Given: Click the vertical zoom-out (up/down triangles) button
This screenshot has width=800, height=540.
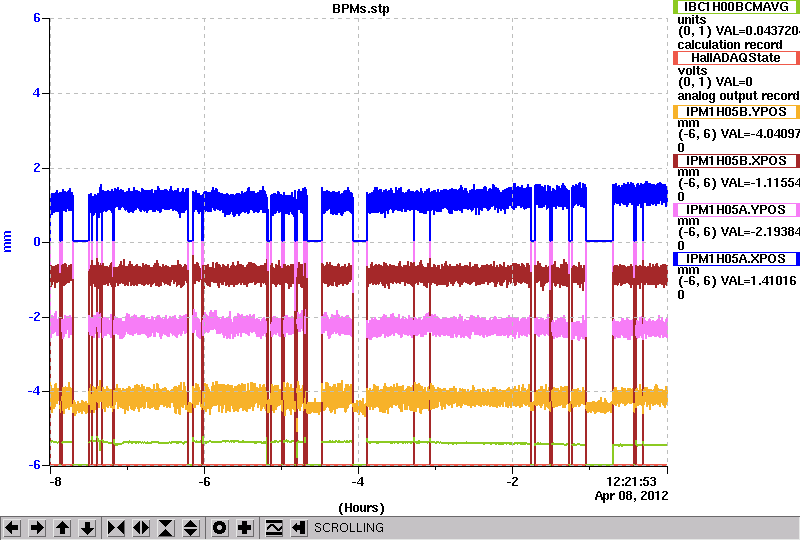Looking at the screenshot, I should pos(191,528).
